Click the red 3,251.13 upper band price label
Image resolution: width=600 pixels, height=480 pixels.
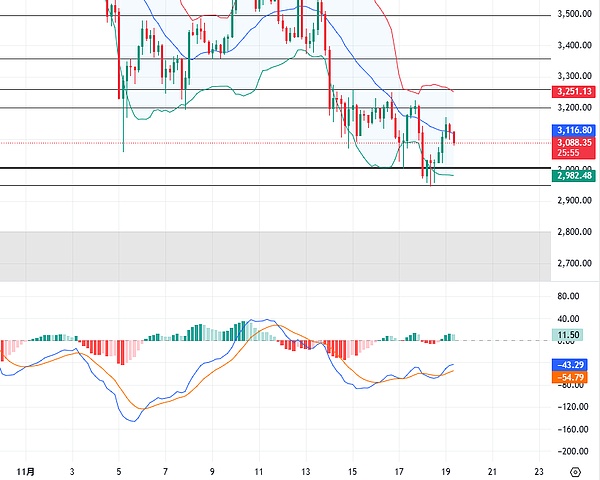pyautogui.click(x=575, y=91)
